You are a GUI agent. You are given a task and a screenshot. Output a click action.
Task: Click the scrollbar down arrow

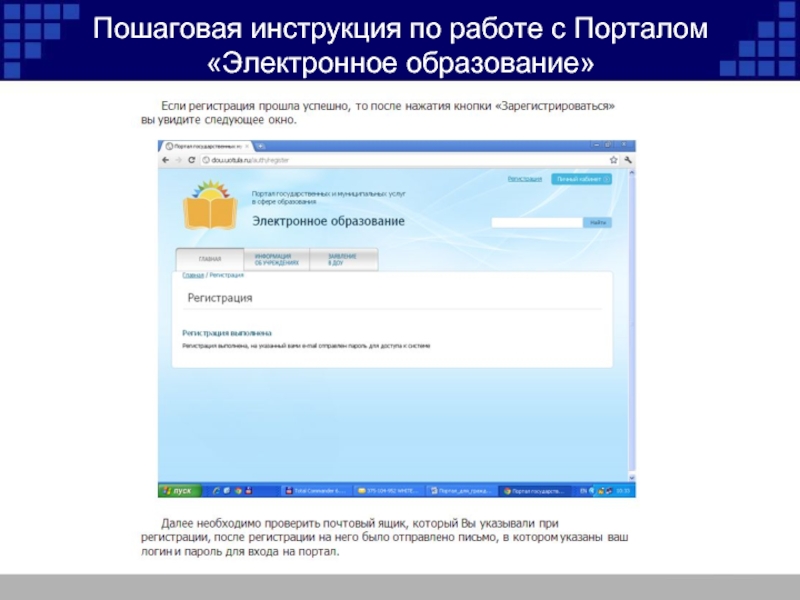tap(632, 478)
